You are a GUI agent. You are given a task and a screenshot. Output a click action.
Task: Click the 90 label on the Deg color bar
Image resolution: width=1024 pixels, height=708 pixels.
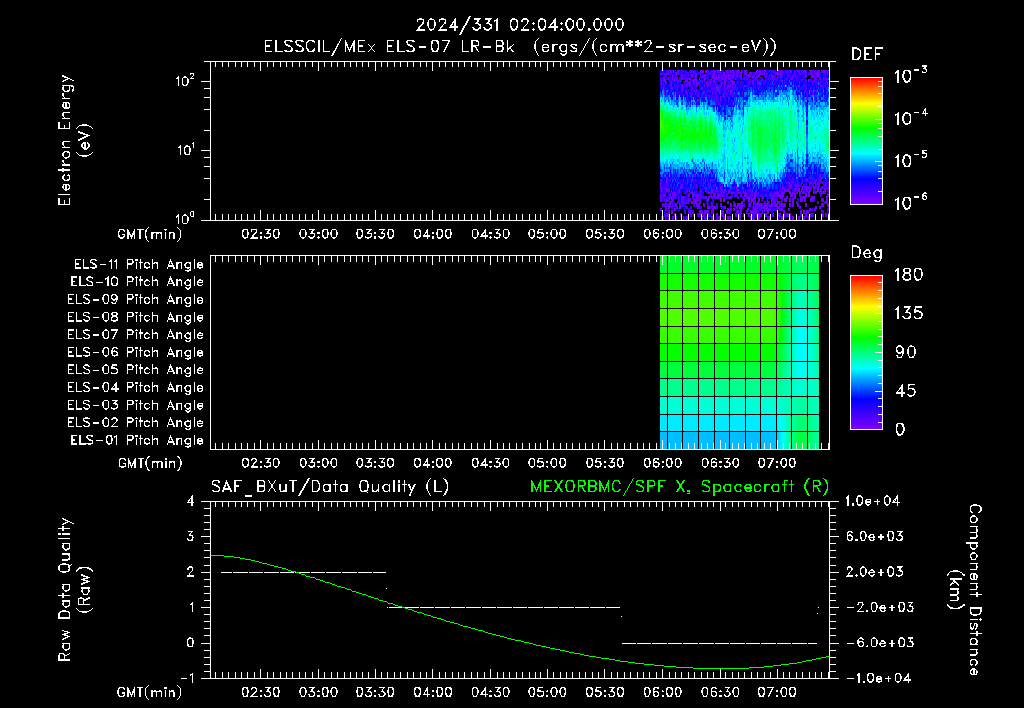click(x=906, y=353)
